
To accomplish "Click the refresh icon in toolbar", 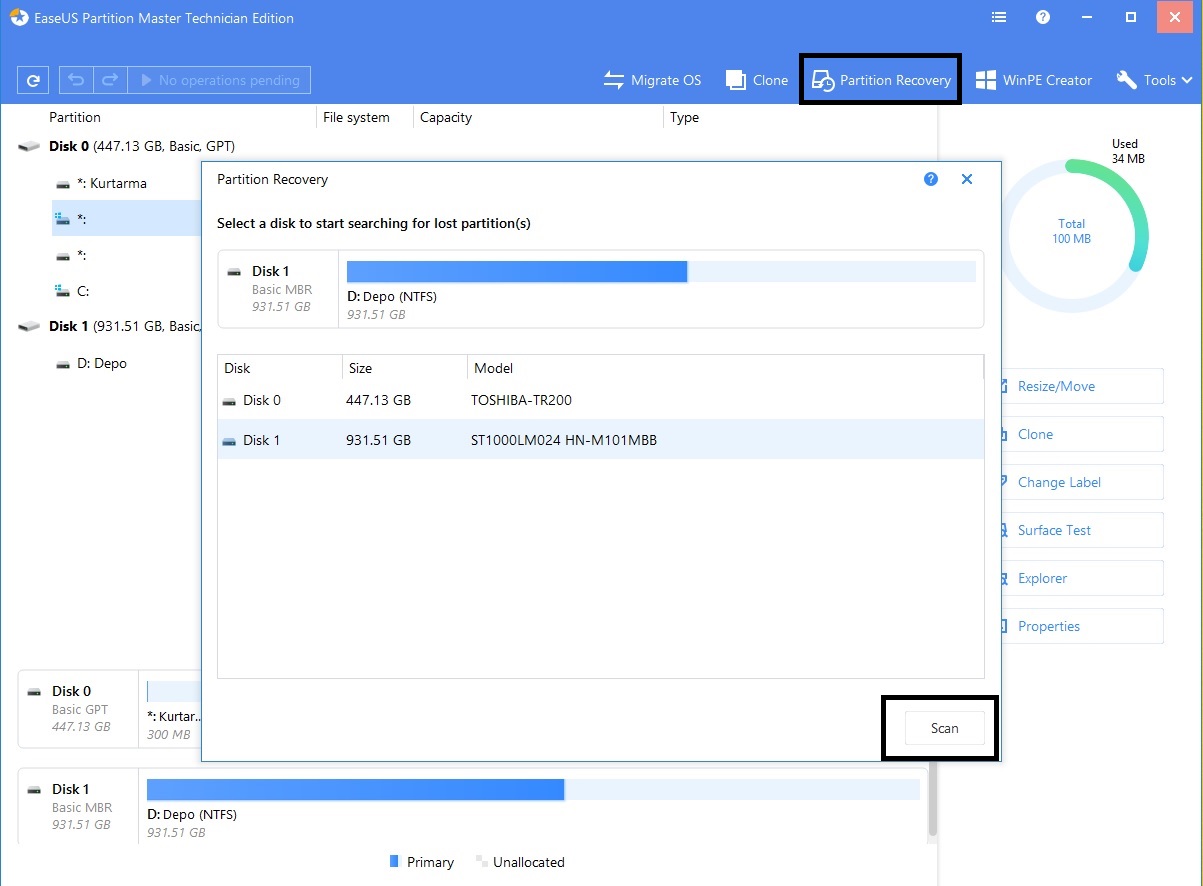I will [x=33, y=80].
